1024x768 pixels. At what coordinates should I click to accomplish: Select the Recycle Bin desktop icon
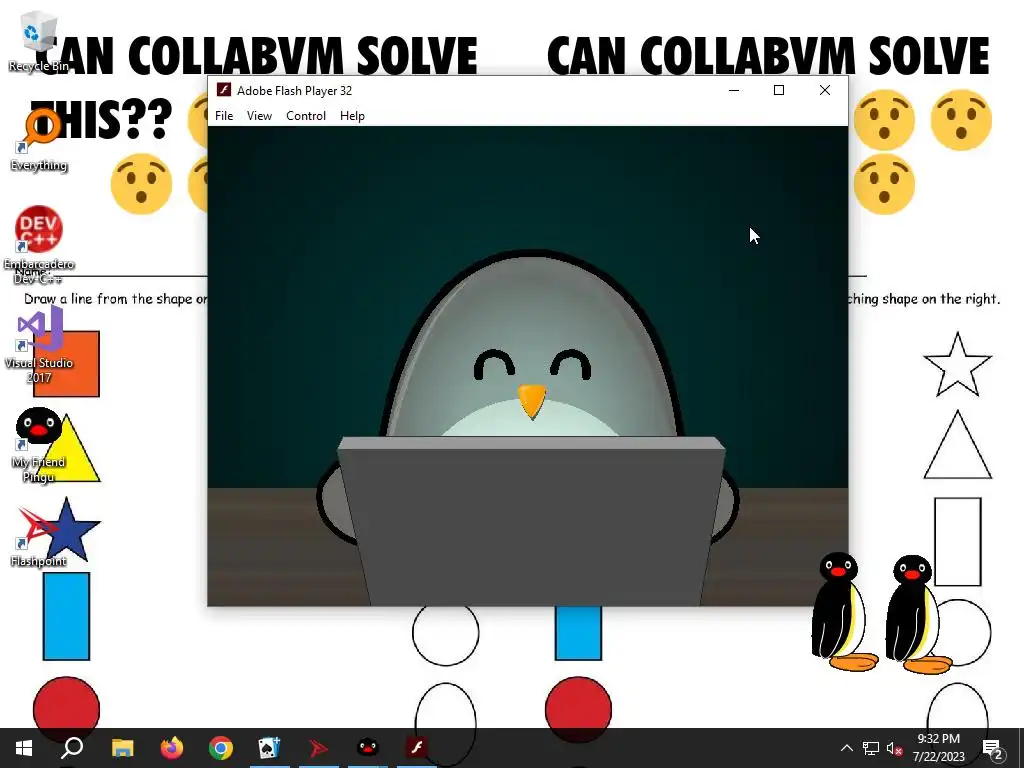[x=38, y=42]
